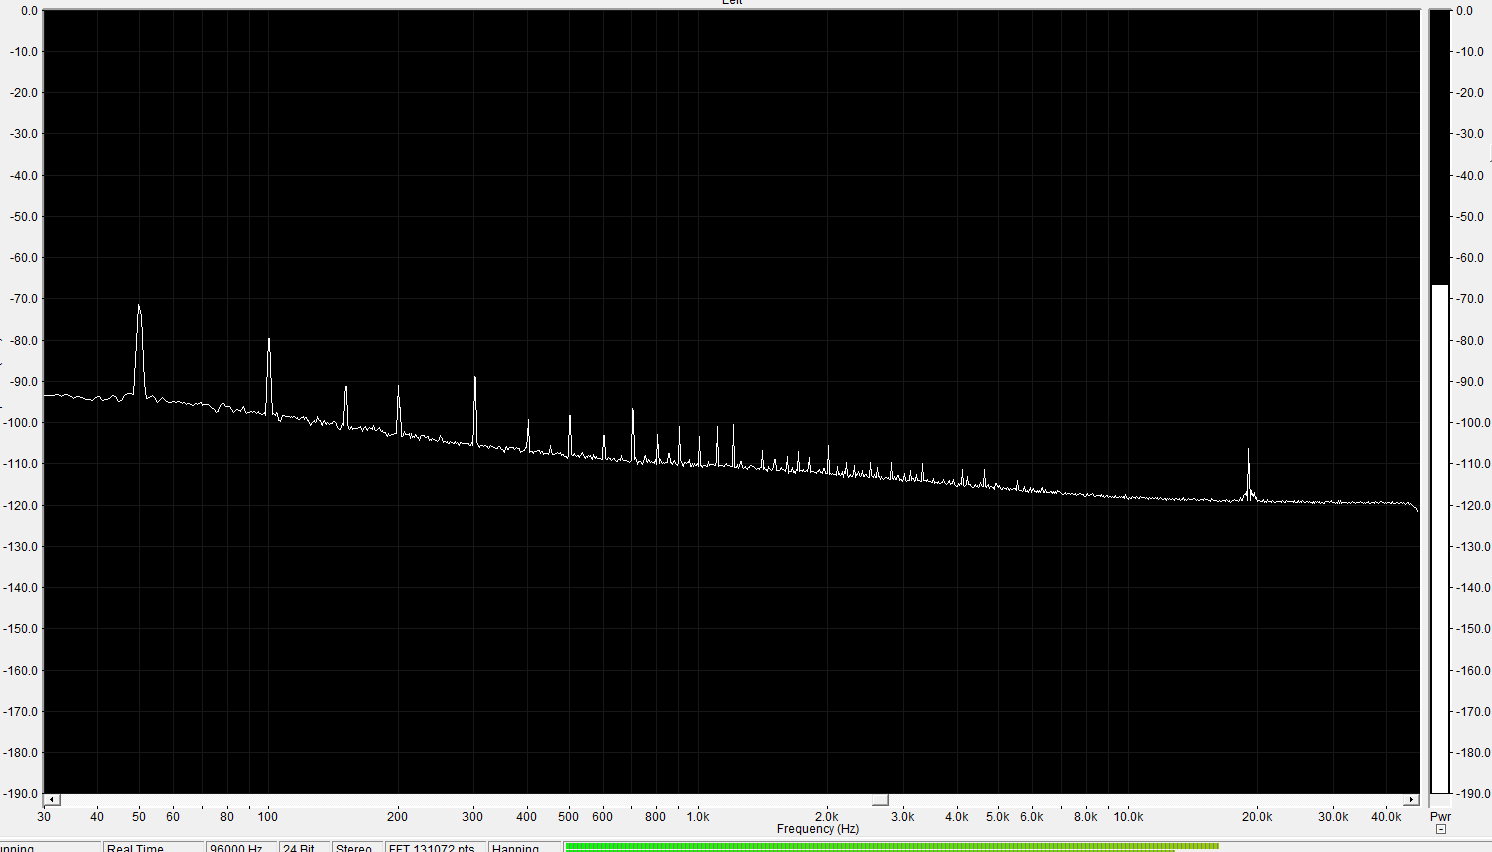
Task: Click the green input level meter
Action: (892, 847)
